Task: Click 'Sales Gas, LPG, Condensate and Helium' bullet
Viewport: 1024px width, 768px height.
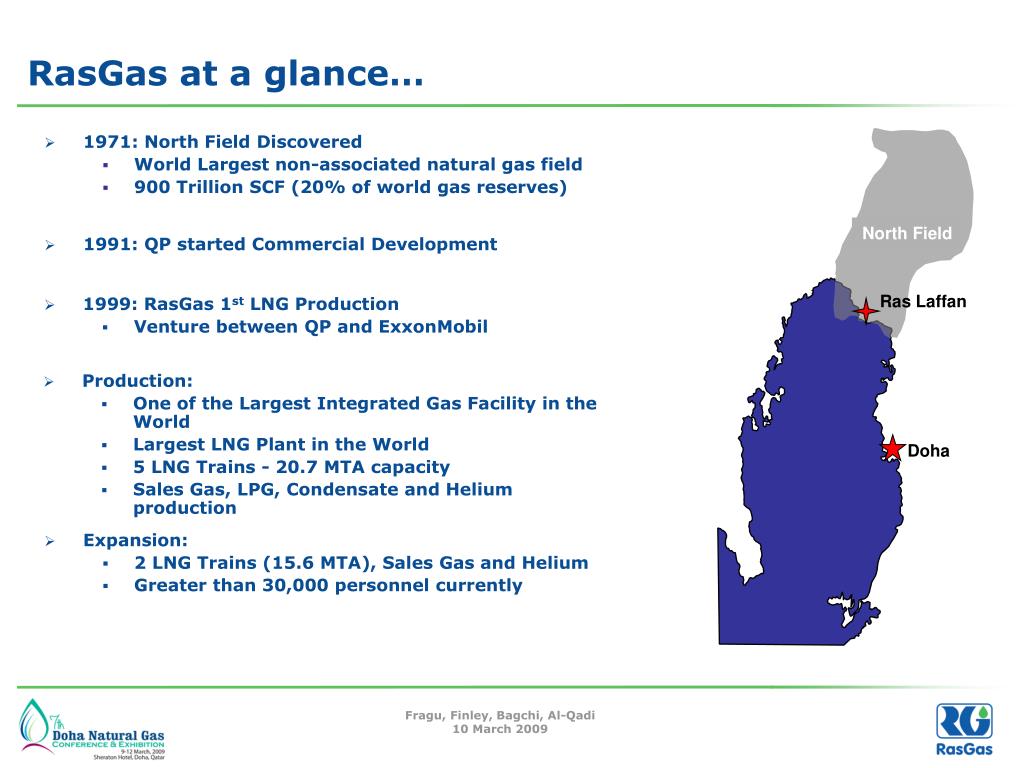Action: click(323, 498)
